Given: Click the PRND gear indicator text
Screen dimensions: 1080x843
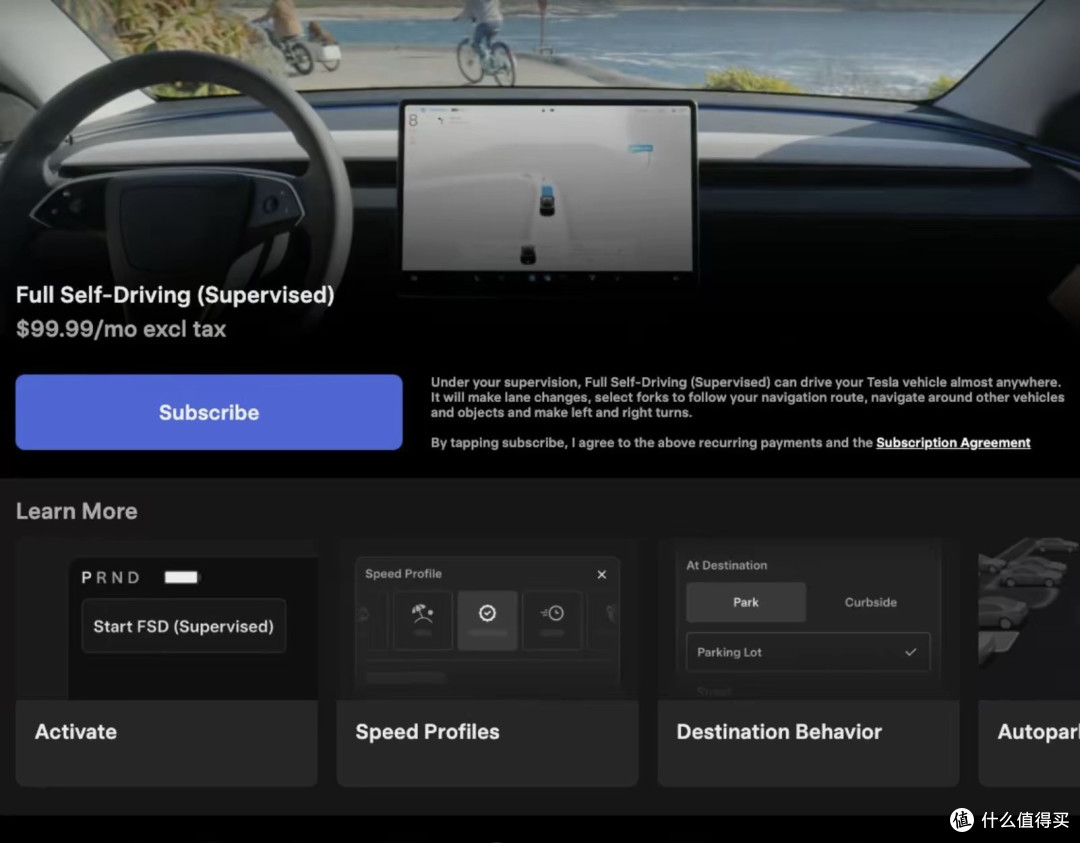Looking at the screenshot, I should click(x=110, y=577).
